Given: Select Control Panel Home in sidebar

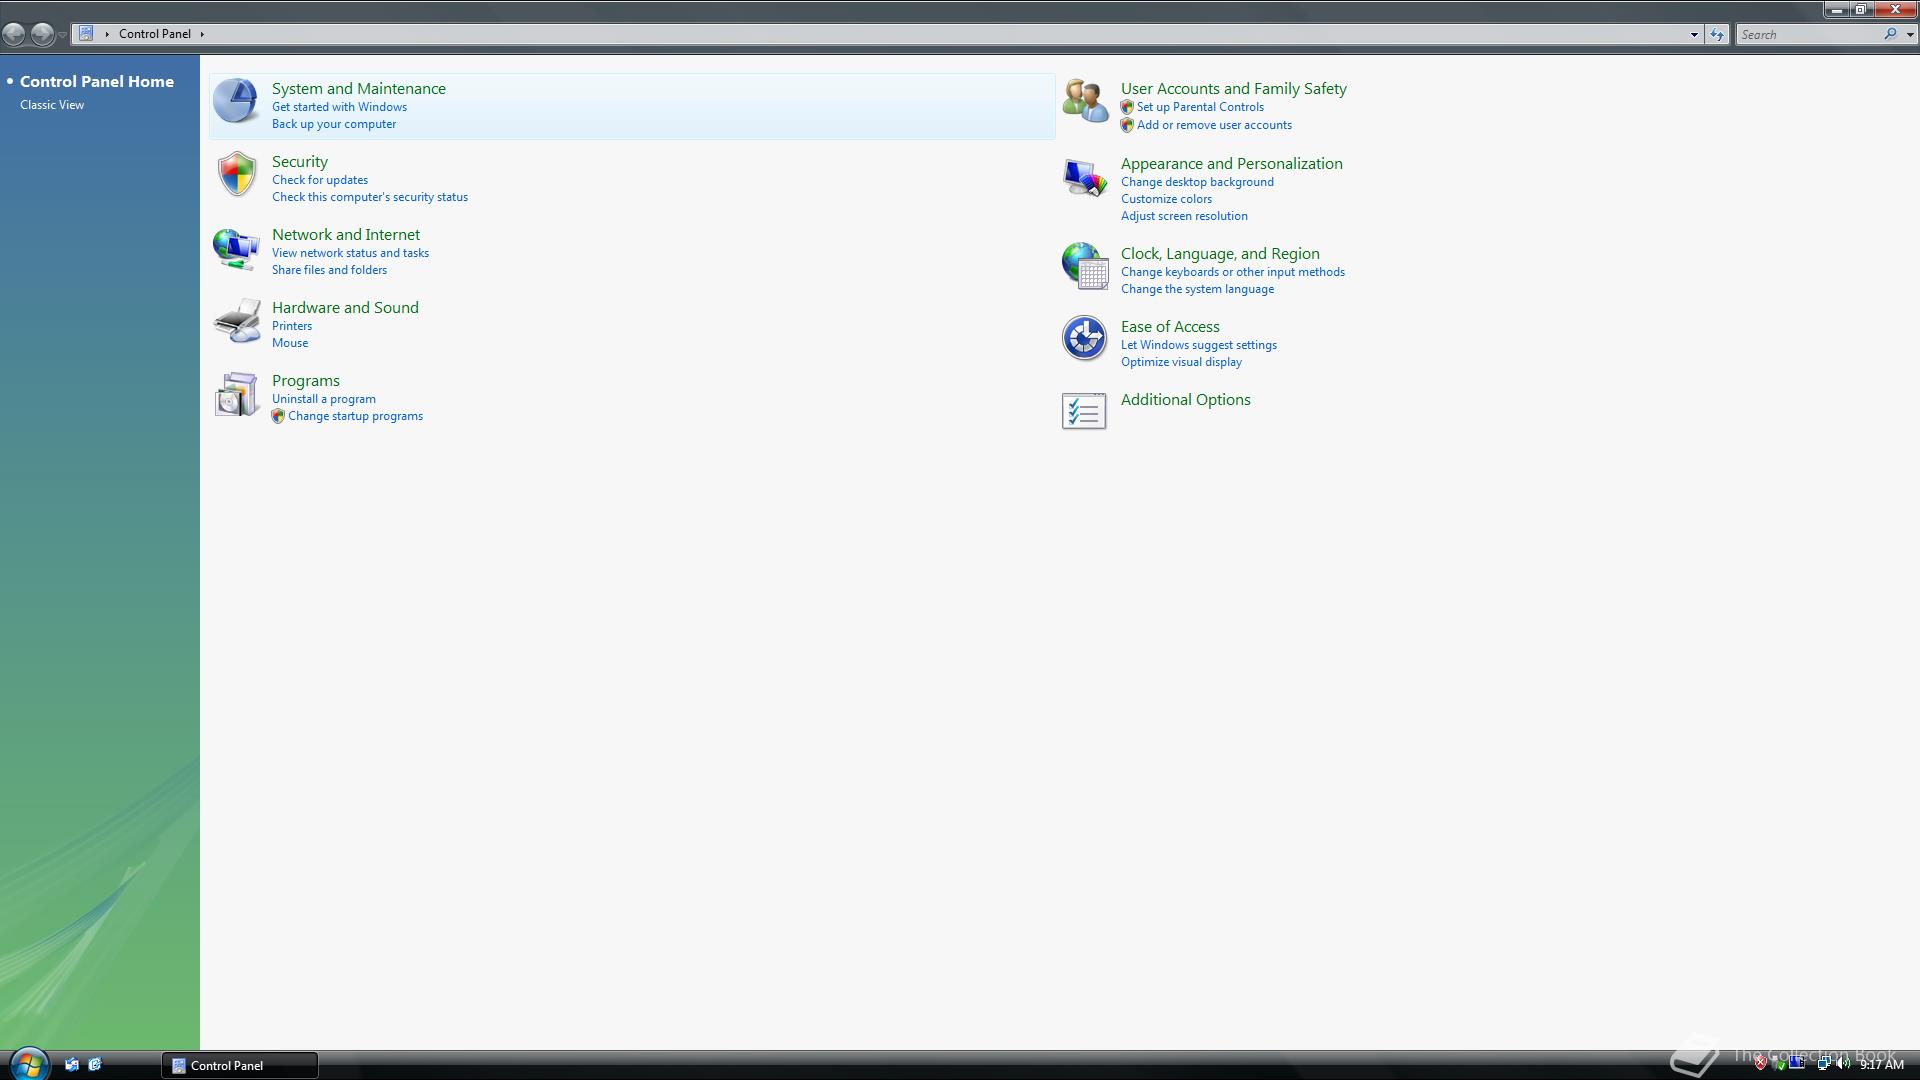Looking at the screenshot, I should (x=97, y=82).
